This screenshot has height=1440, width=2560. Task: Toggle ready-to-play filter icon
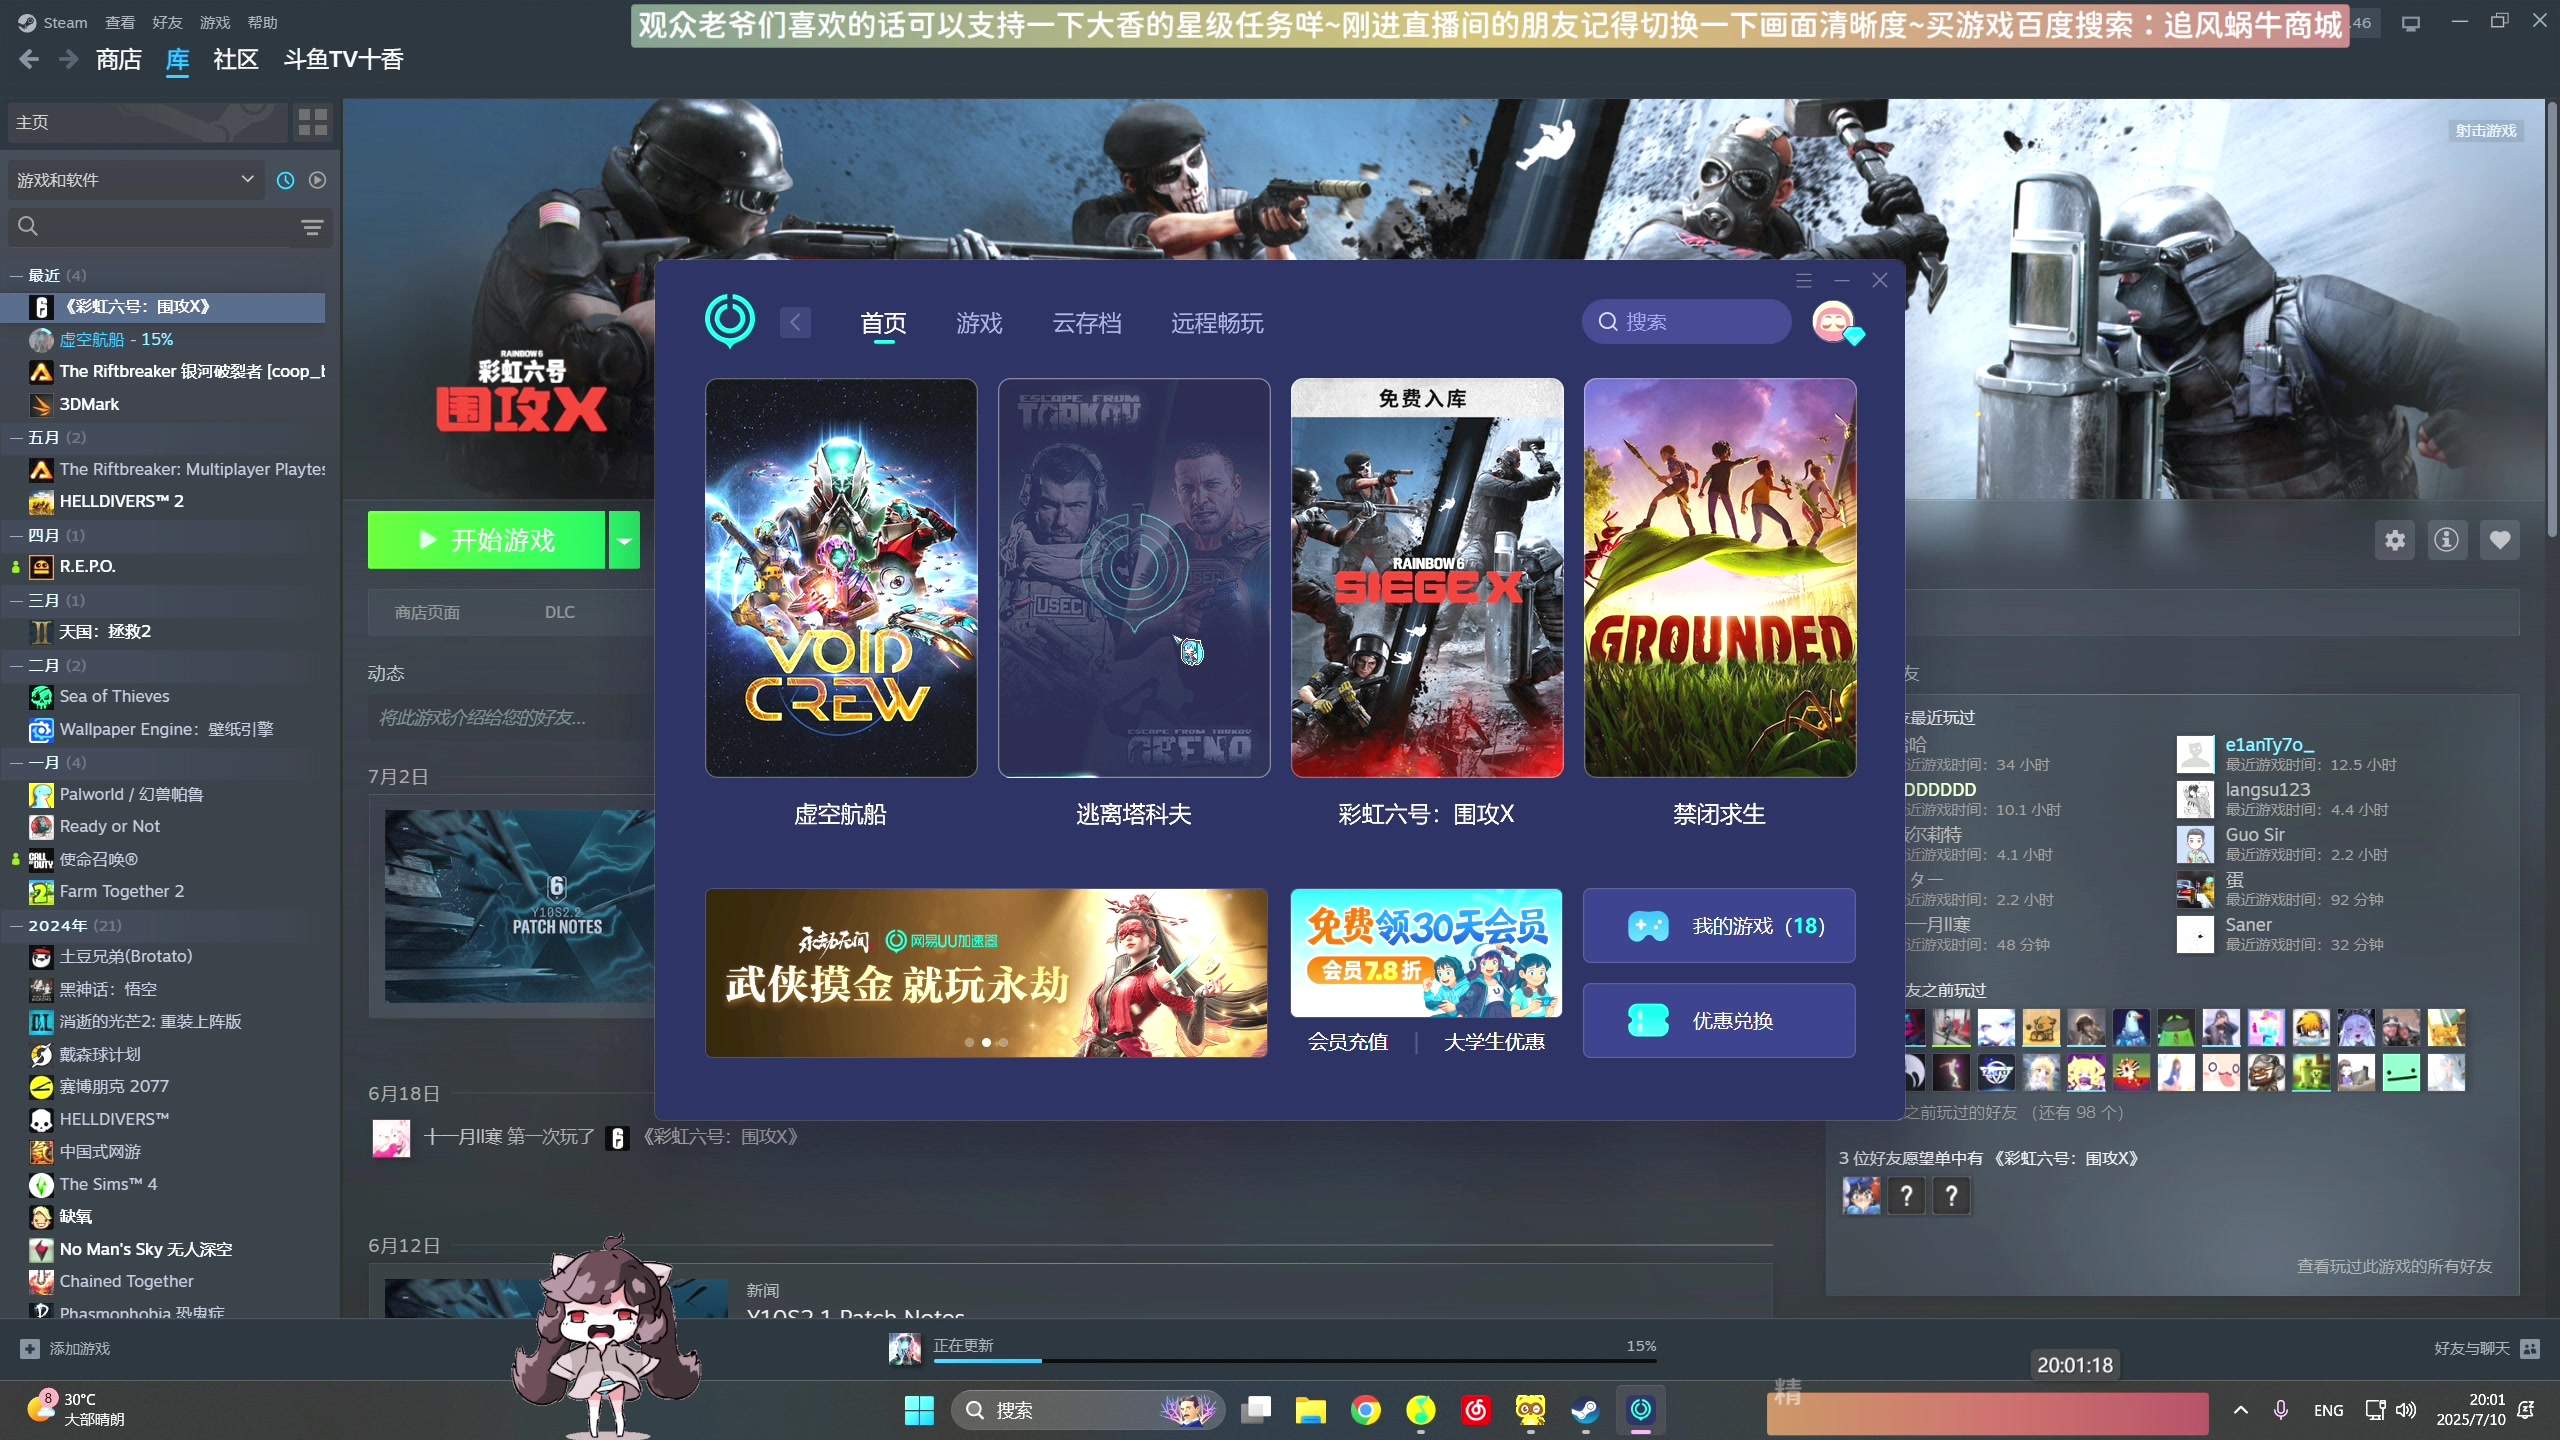click(x=318, y=180)
